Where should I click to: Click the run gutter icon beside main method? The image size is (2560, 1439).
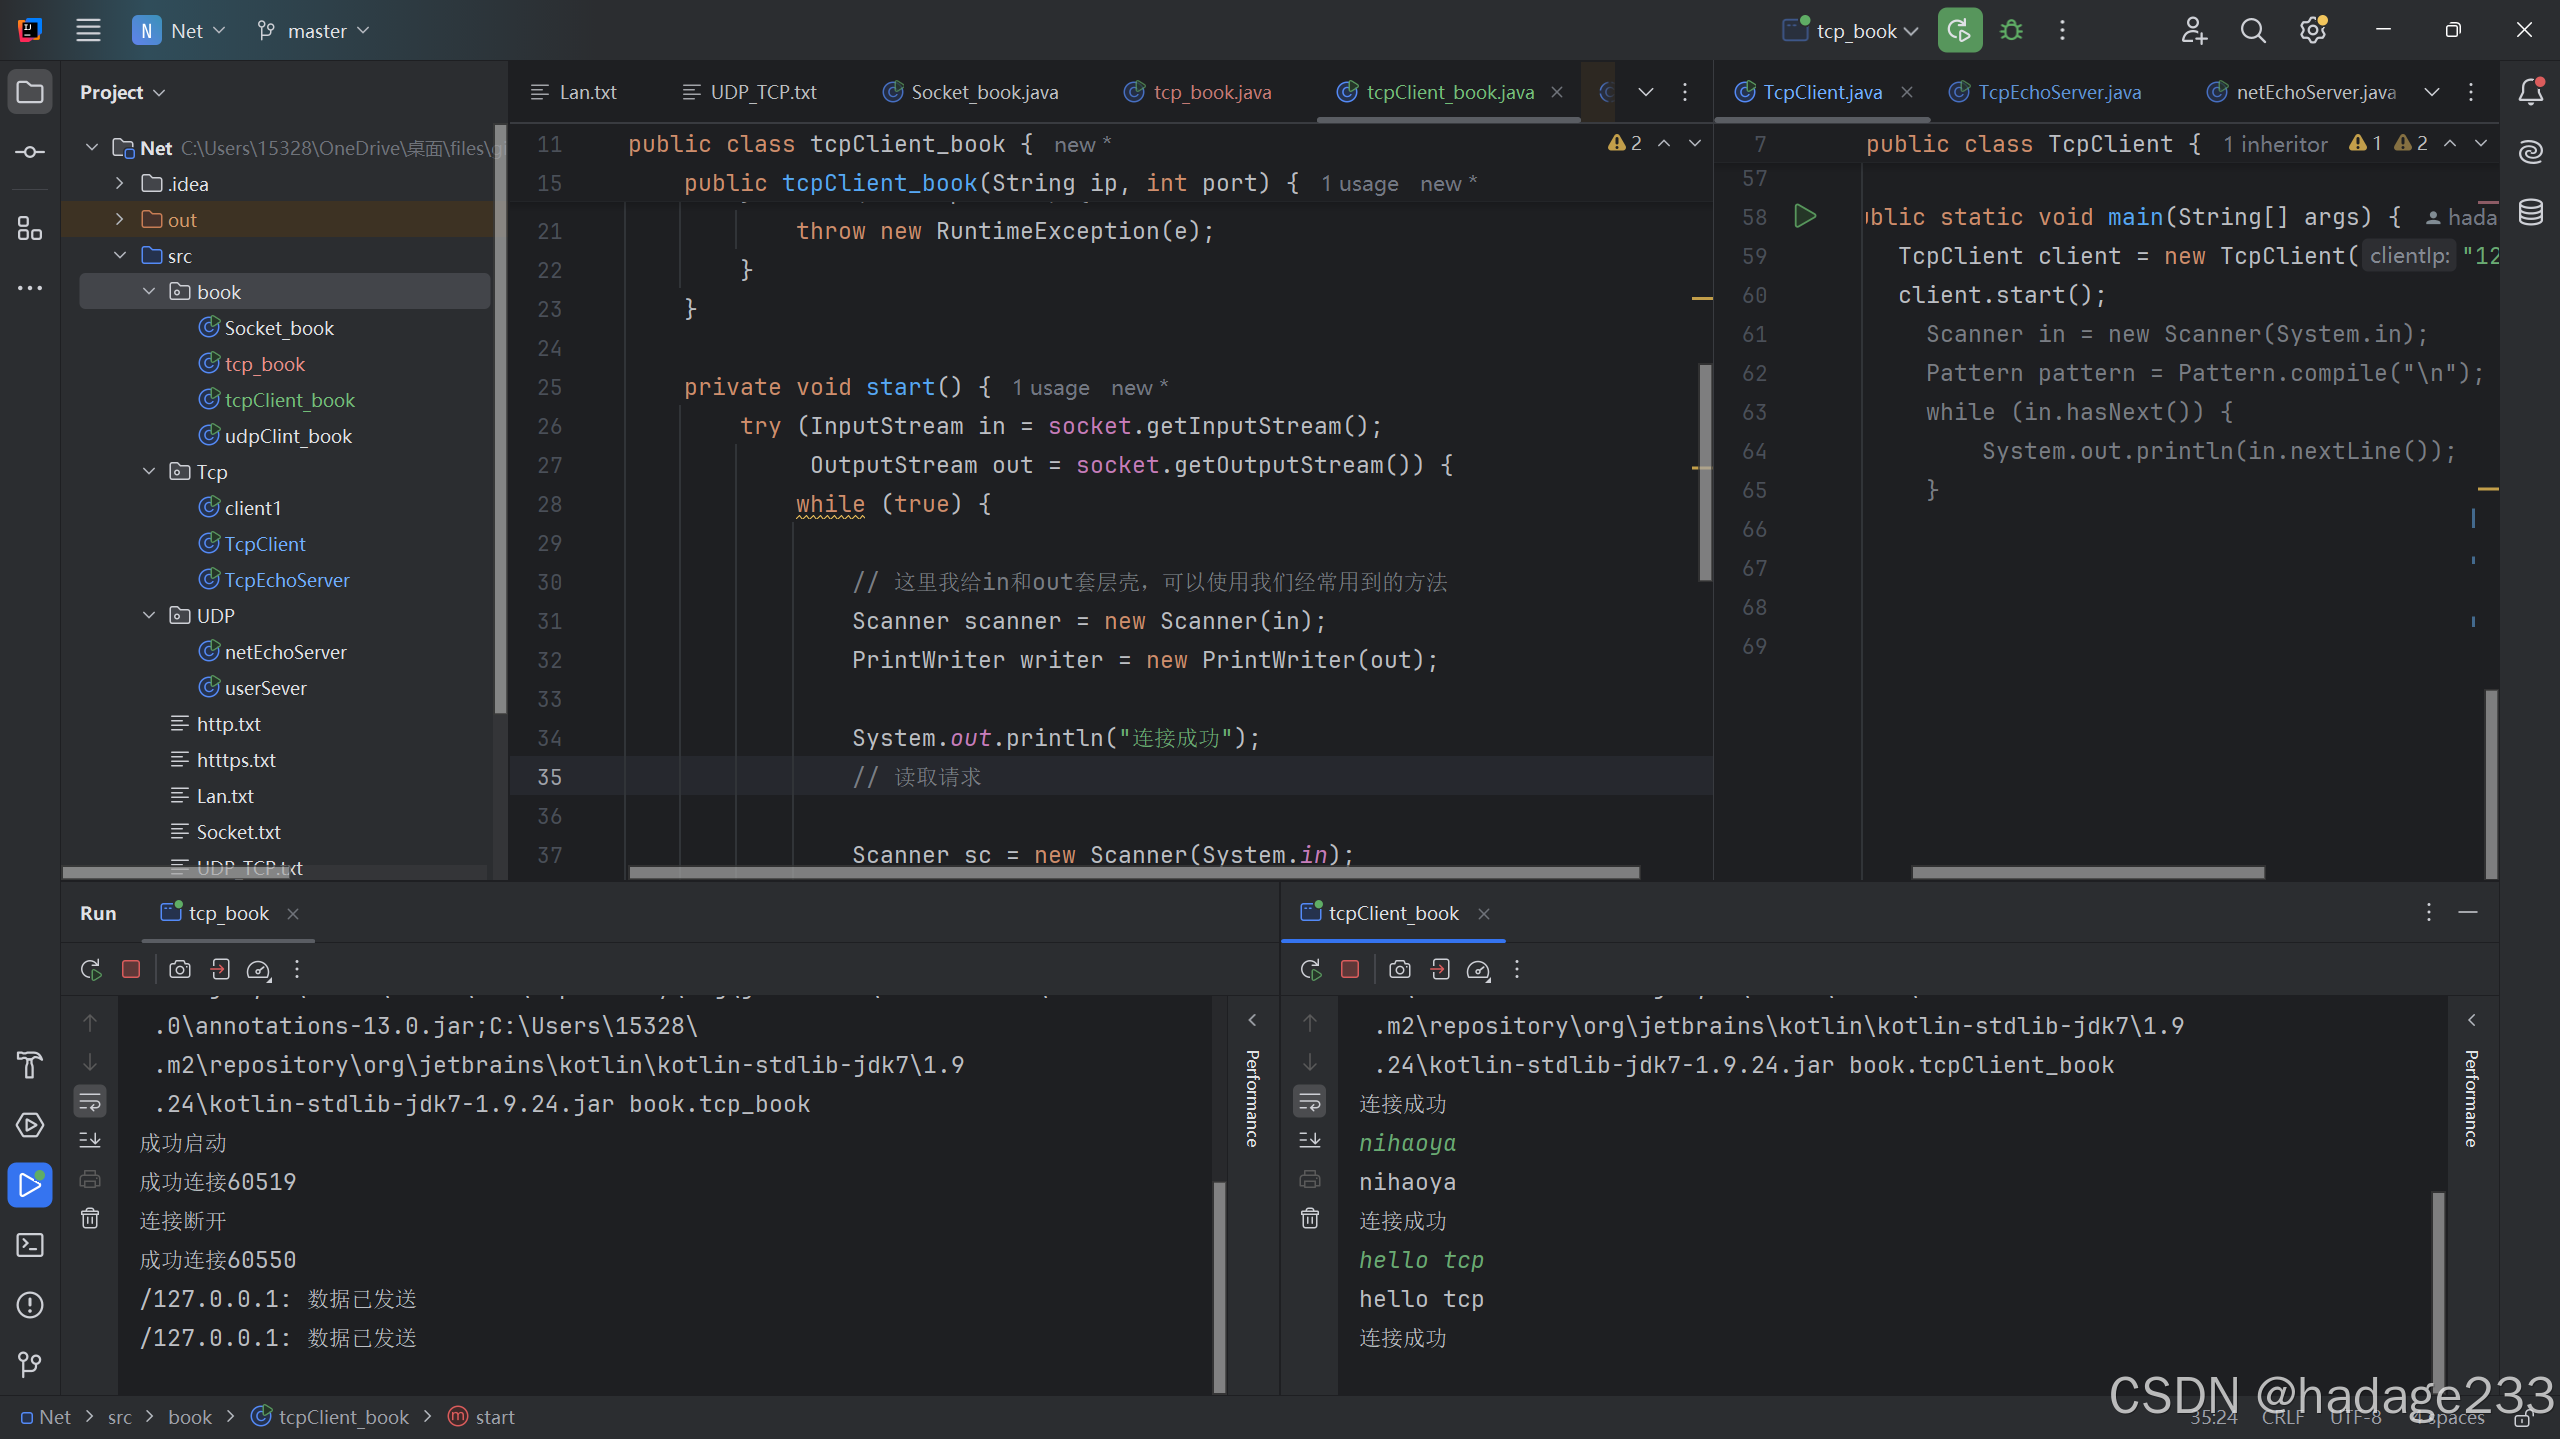(x=1805, y=216)
